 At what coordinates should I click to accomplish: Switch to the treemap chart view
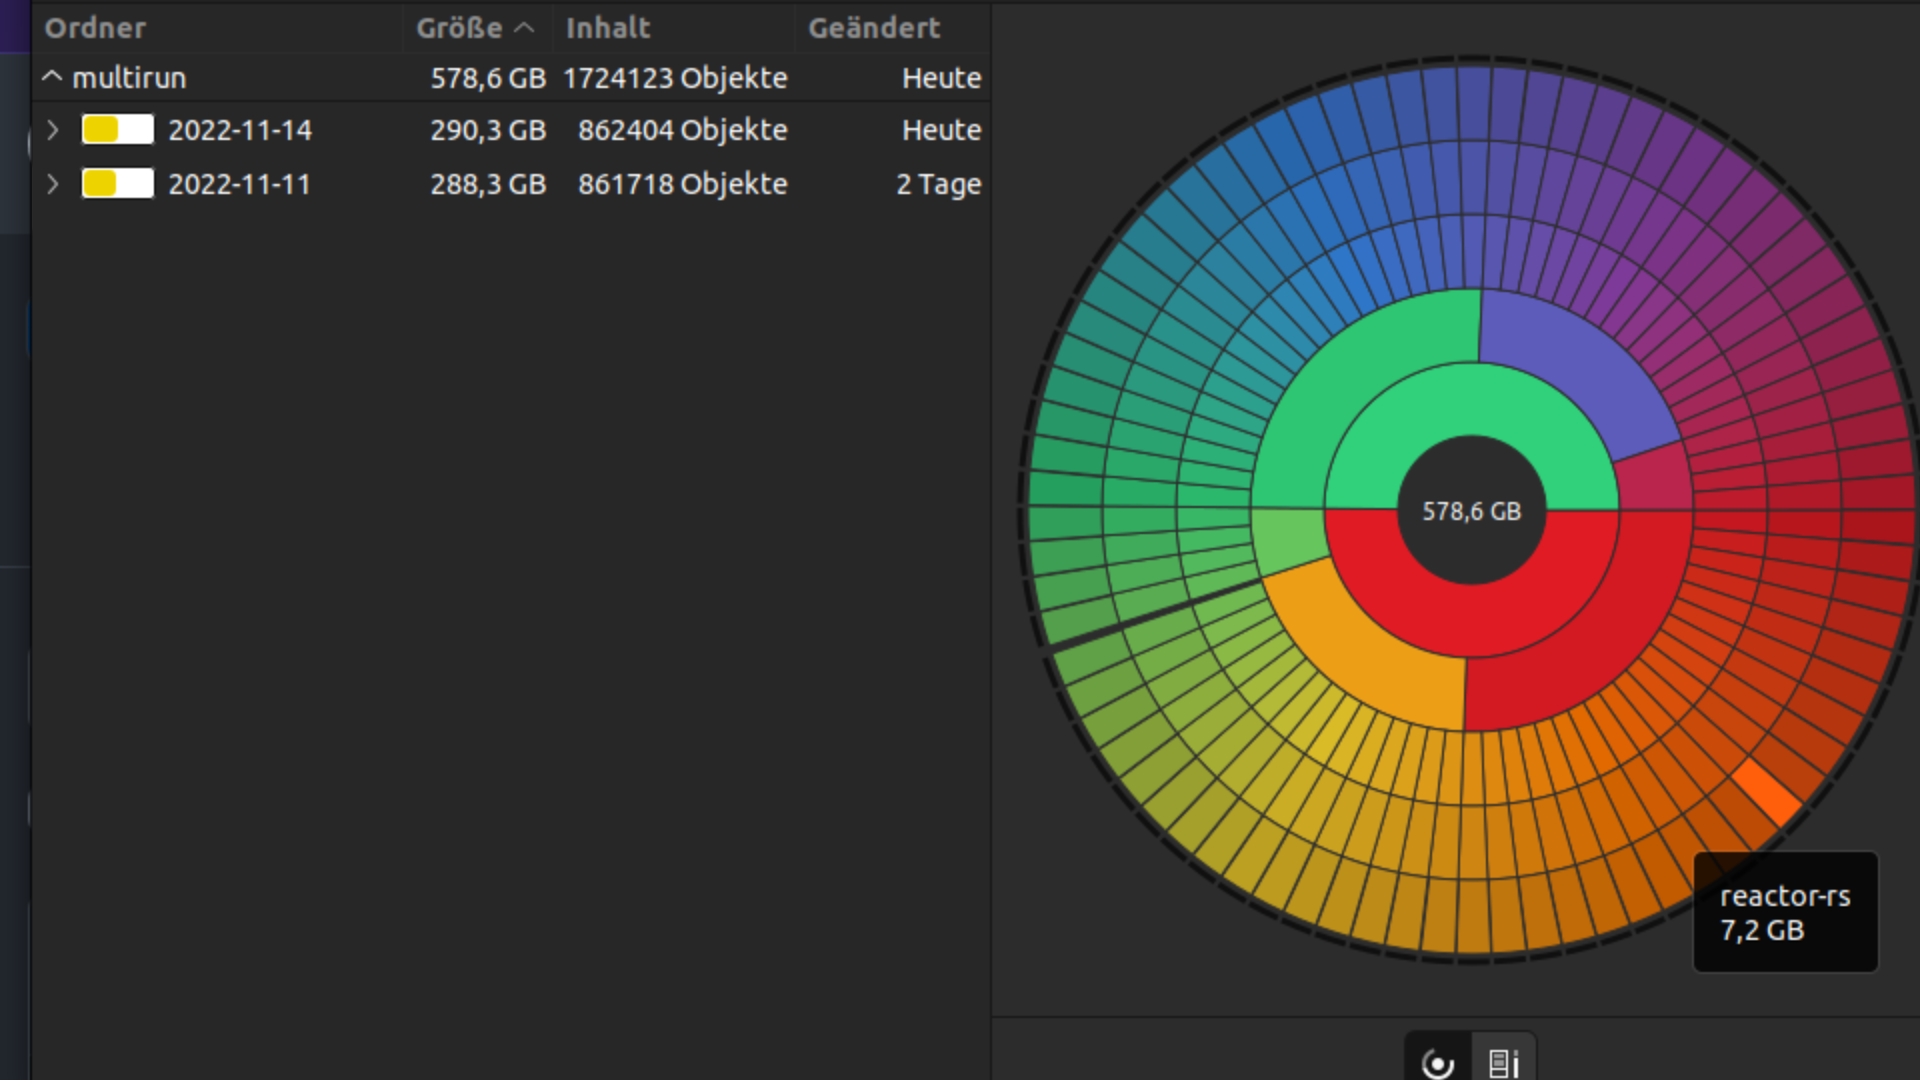(x=1503, y=1062)
